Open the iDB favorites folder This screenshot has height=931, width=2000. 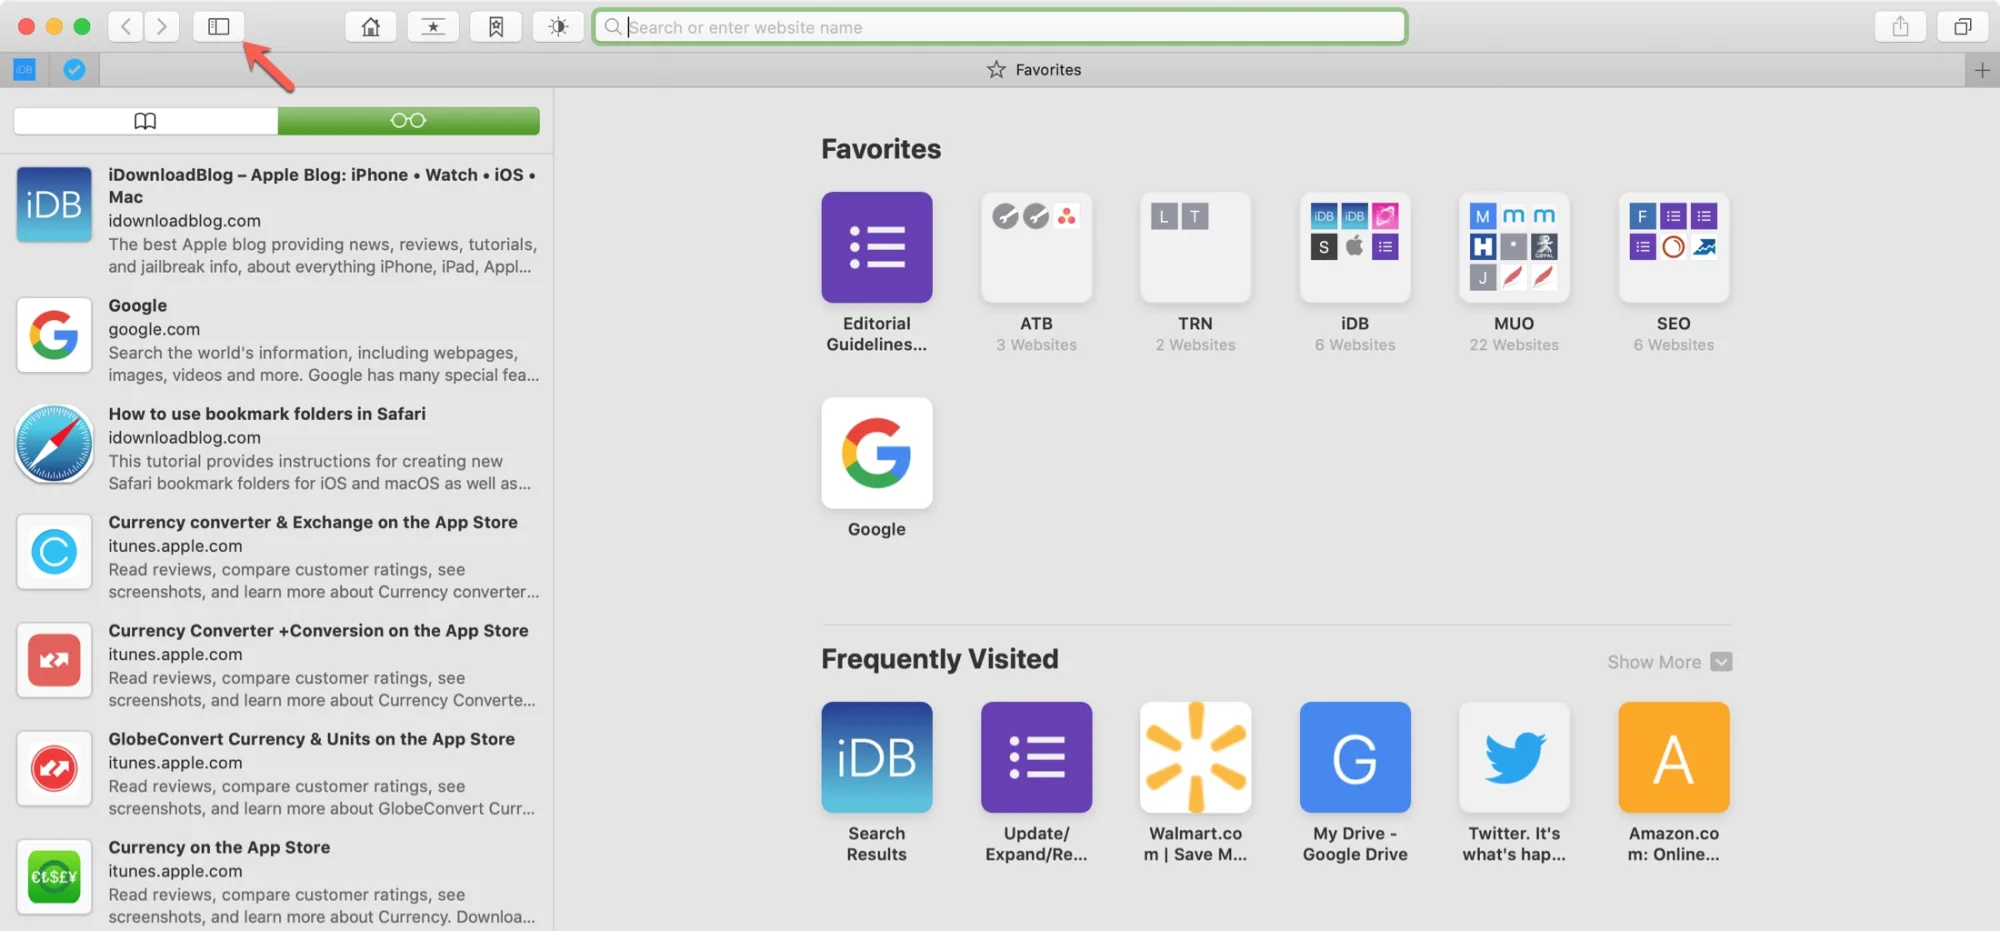[x=1354, y=247]
